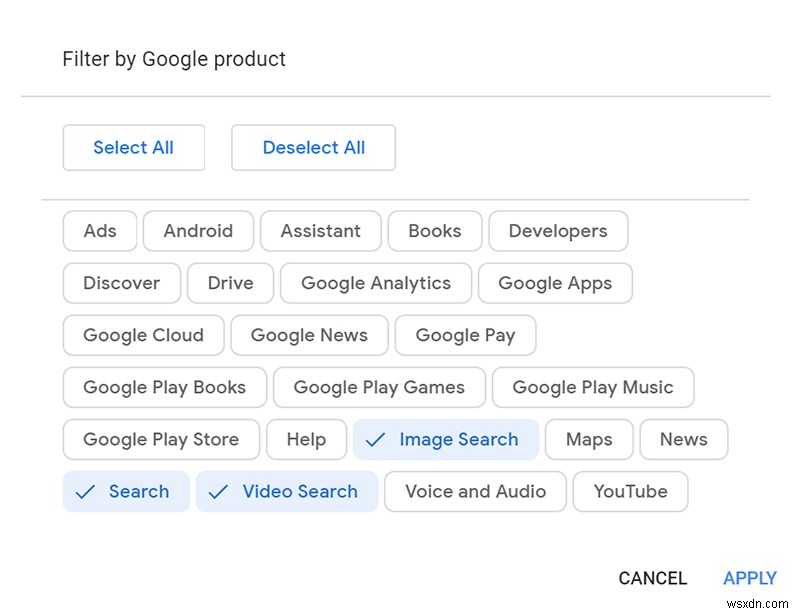
Task: Disable the Search filter chip
Action: (126, 491)
